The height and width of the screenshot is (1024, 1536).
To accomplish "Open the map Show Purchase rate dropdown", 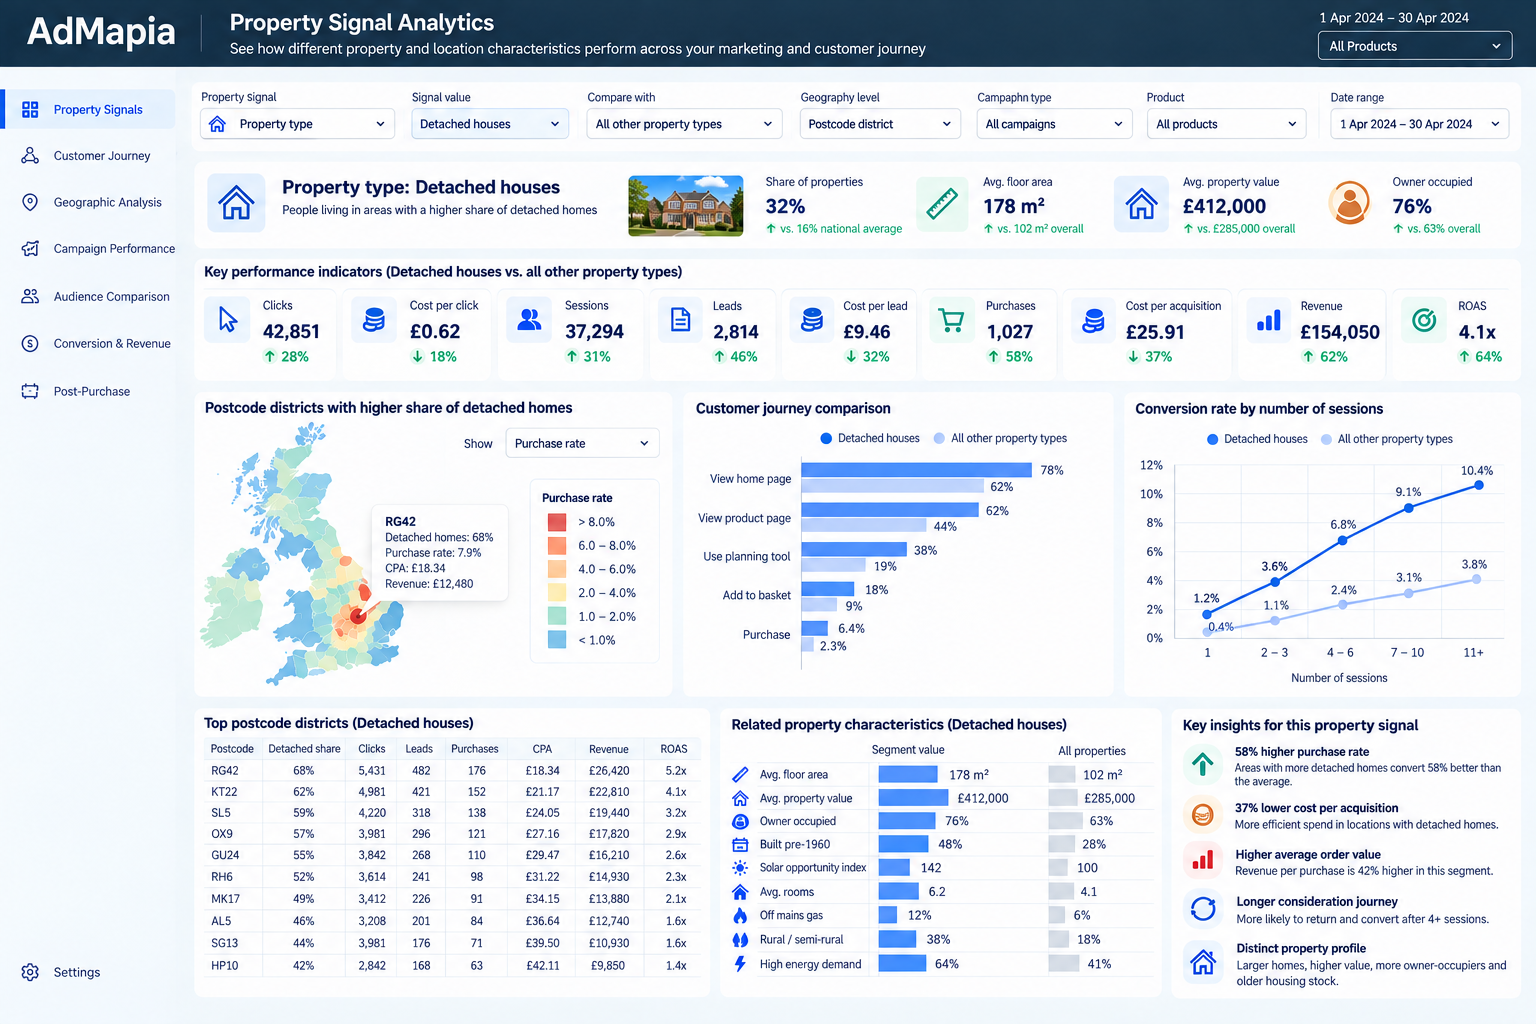I will [582, 443].
